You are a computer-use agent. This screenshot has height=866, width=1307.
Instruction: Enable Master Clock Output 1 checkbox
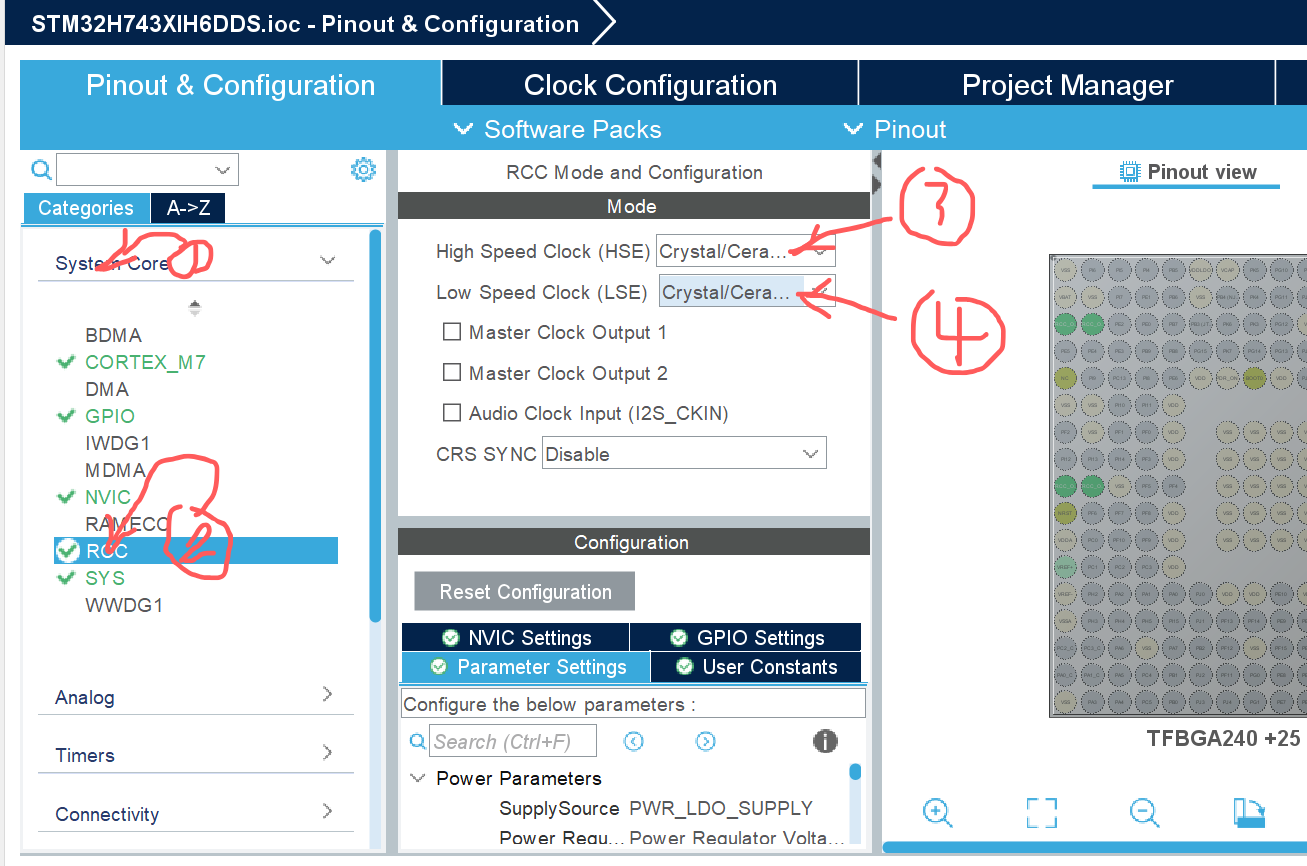click(x=452, y=332)
